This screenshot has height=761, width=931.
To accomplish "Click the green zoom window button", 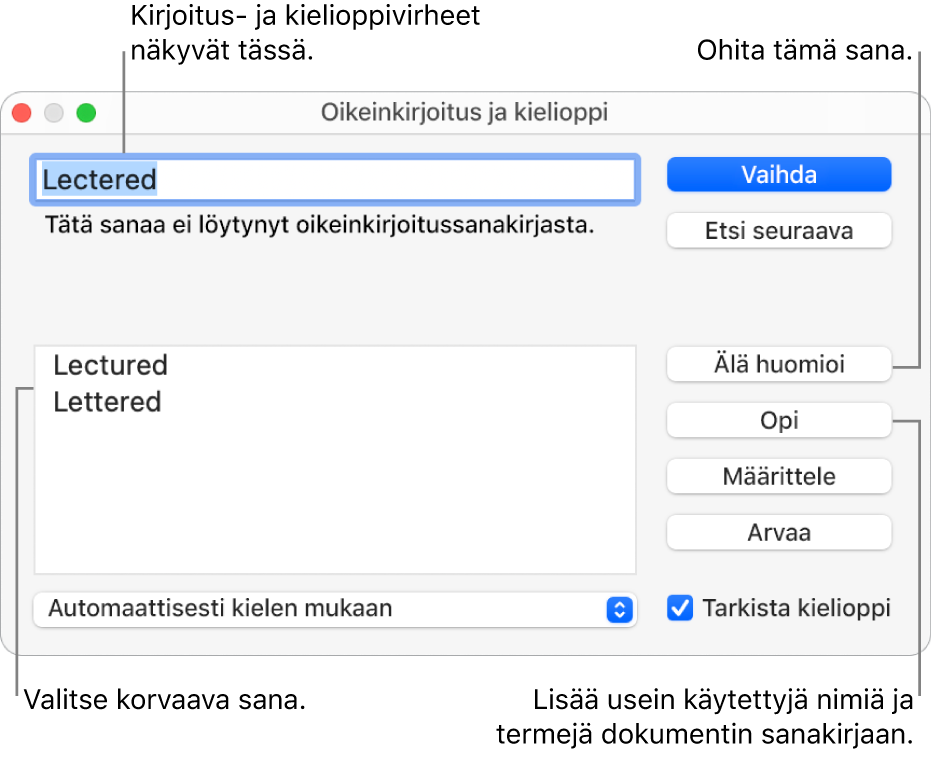I will (x=87, y=113).
